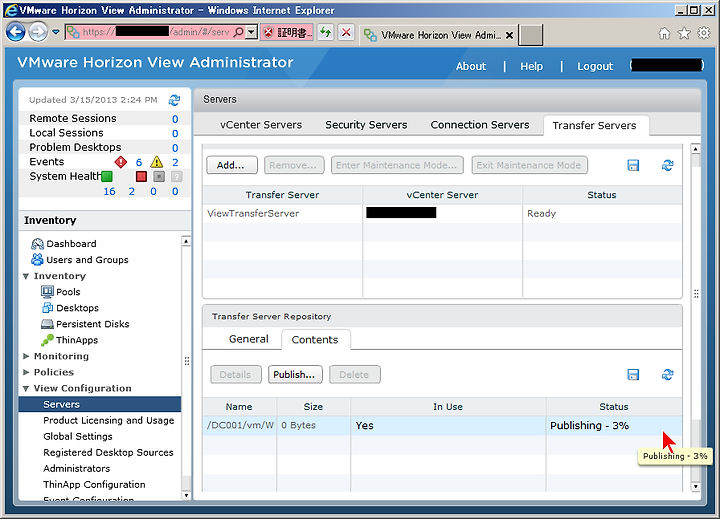The width and height of the screenshot is (720, 519).
Task: Click the green System Health indicator
Action: (107, 176)
